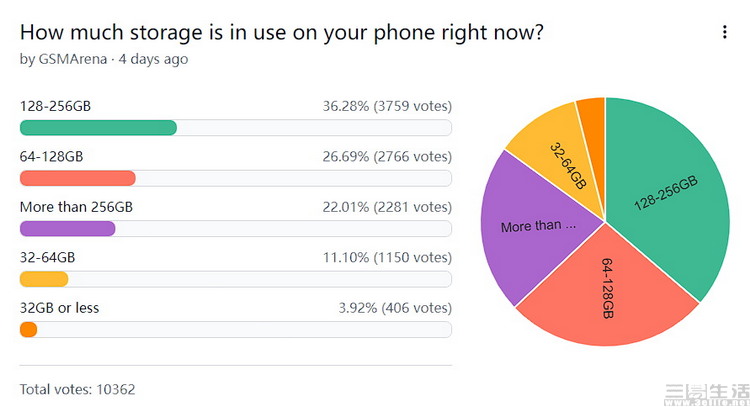Click the orange 32GB or less bar
Screen dimensions: 750x407
pyautogui.click(x=29, y=330)
